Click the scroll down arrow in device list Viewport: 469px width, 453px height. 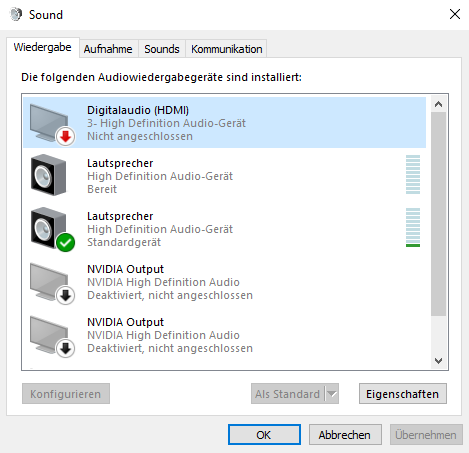click(x=439, y=361)
